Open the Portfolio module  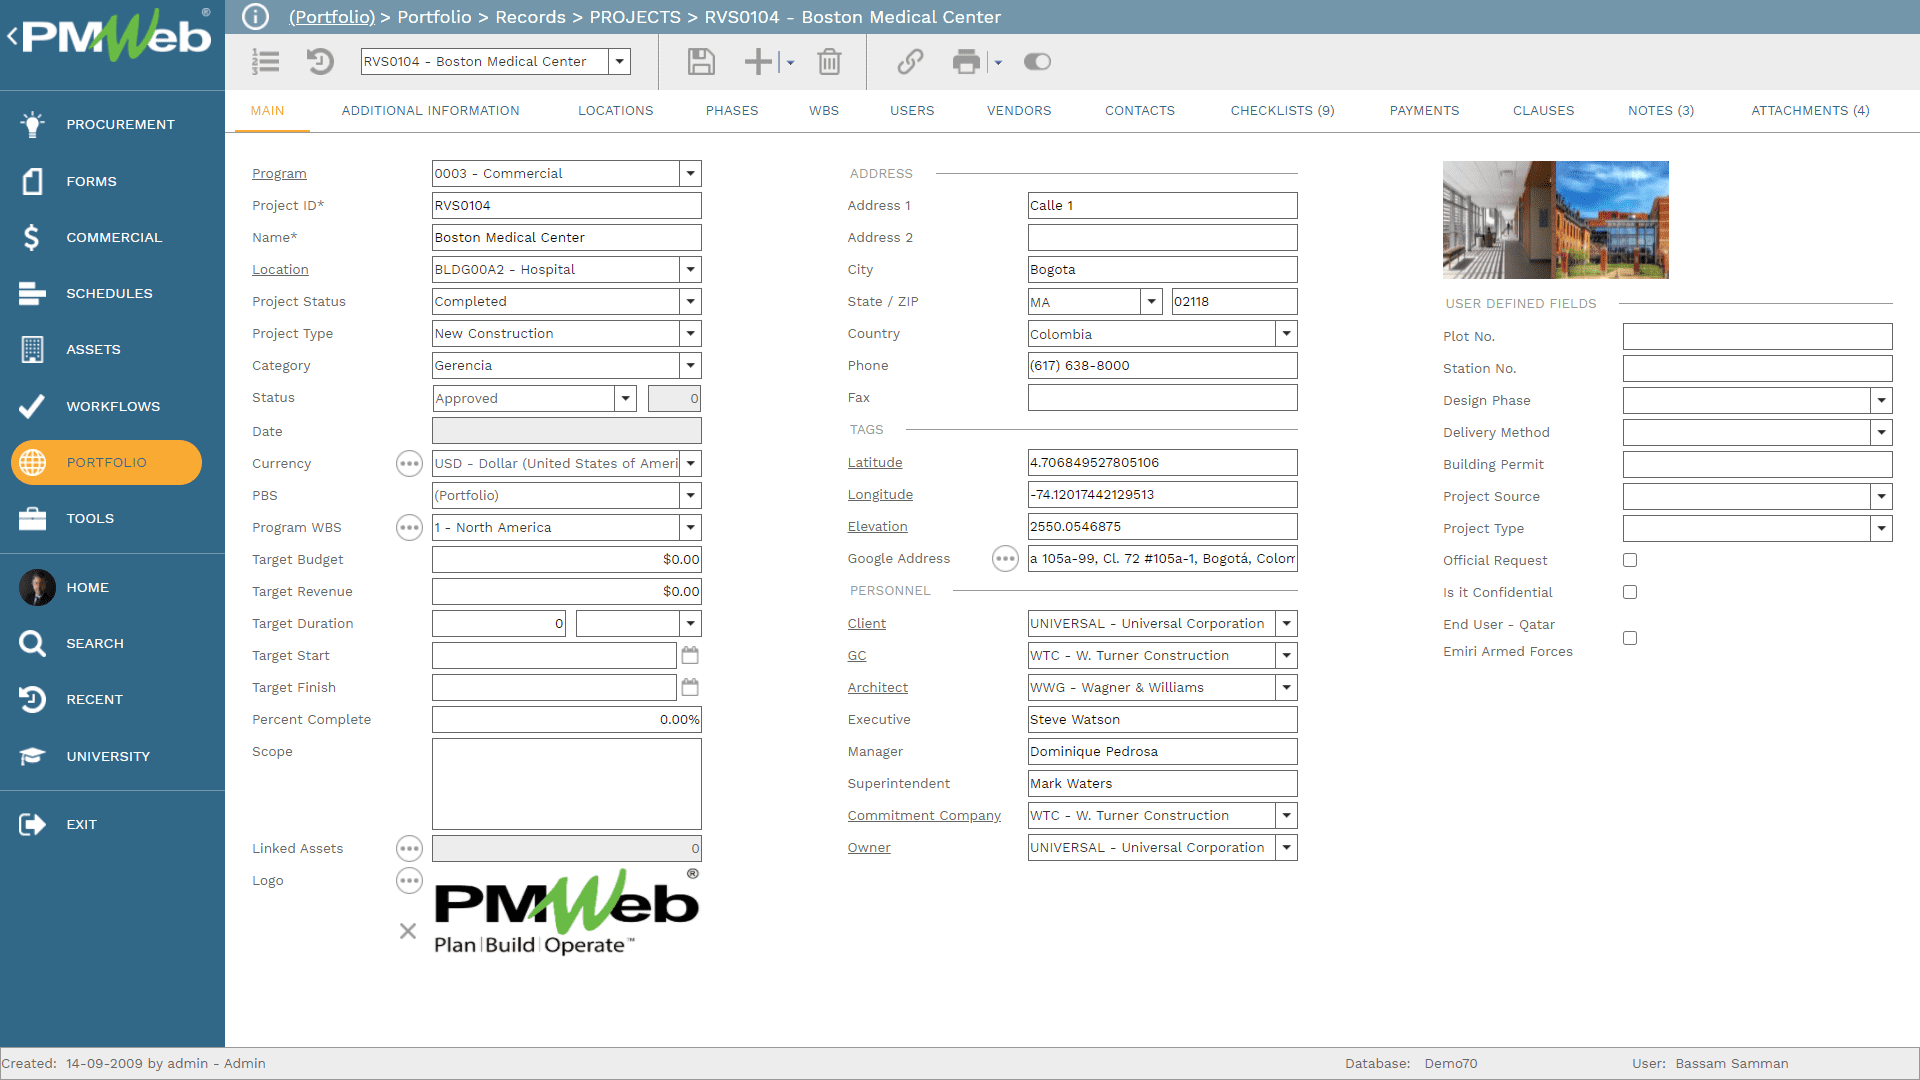pos(106,462)
